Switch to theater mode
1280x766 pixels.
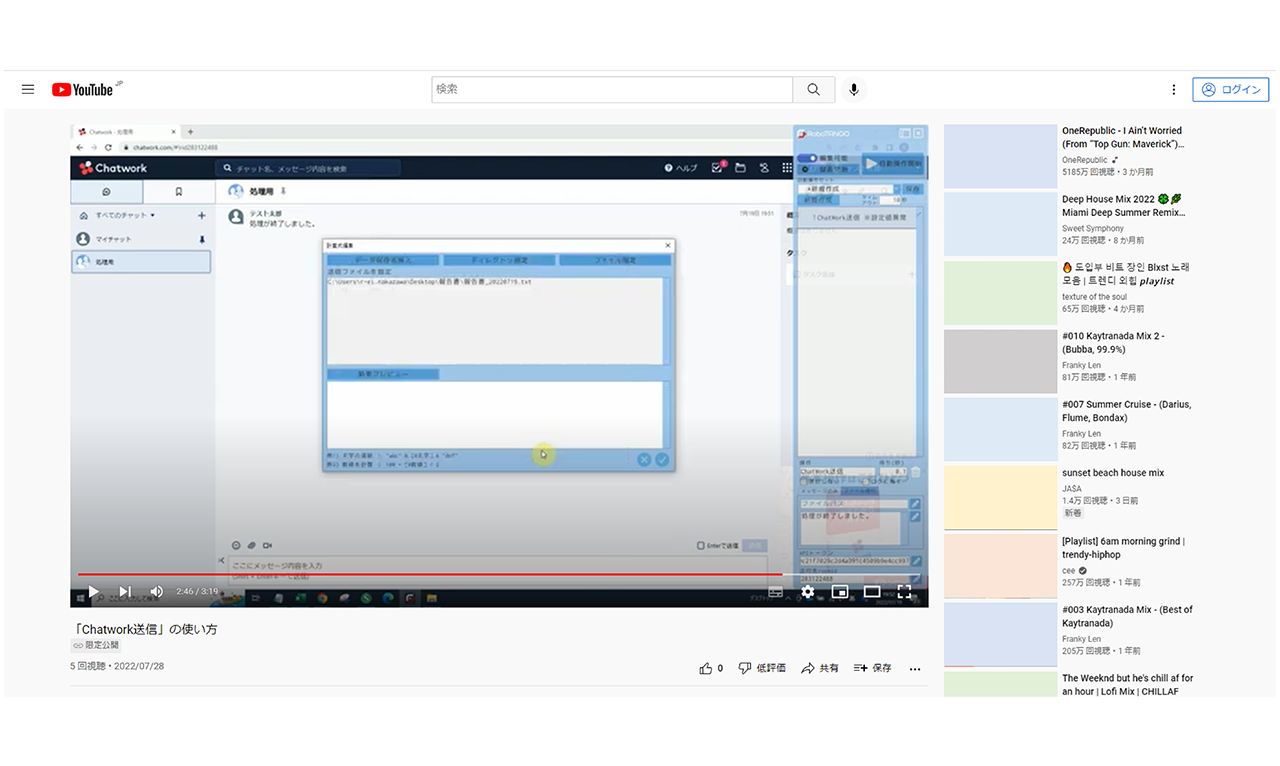872,592
